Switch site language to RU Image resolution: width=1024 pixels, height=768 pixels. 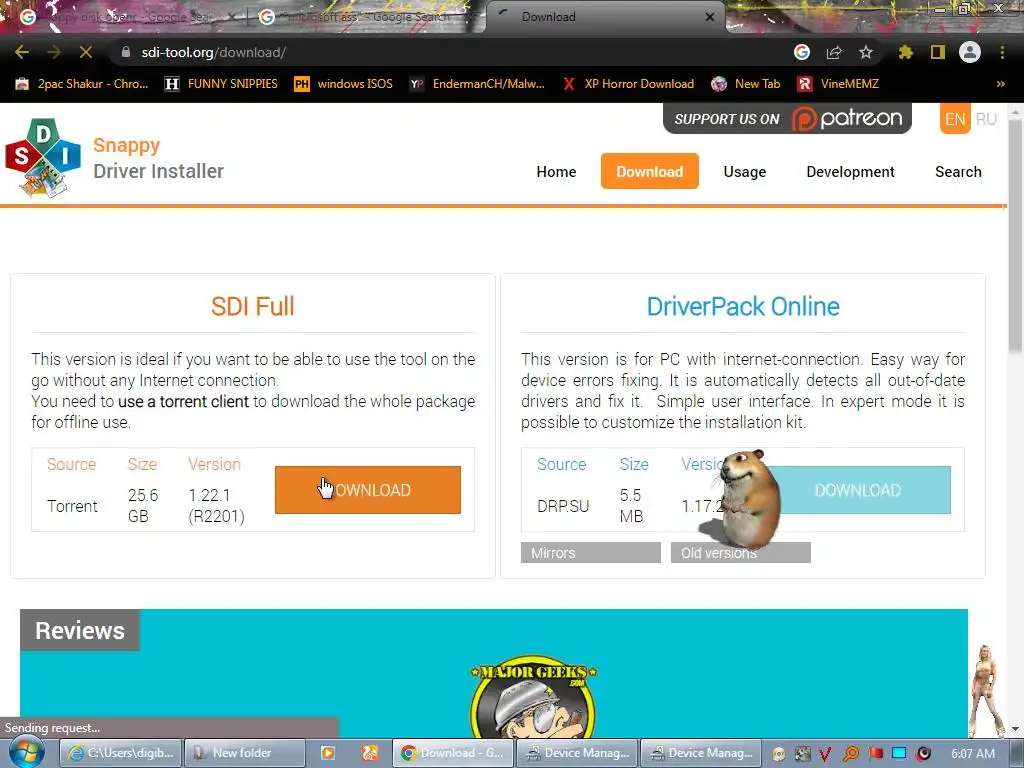[986, 119]
